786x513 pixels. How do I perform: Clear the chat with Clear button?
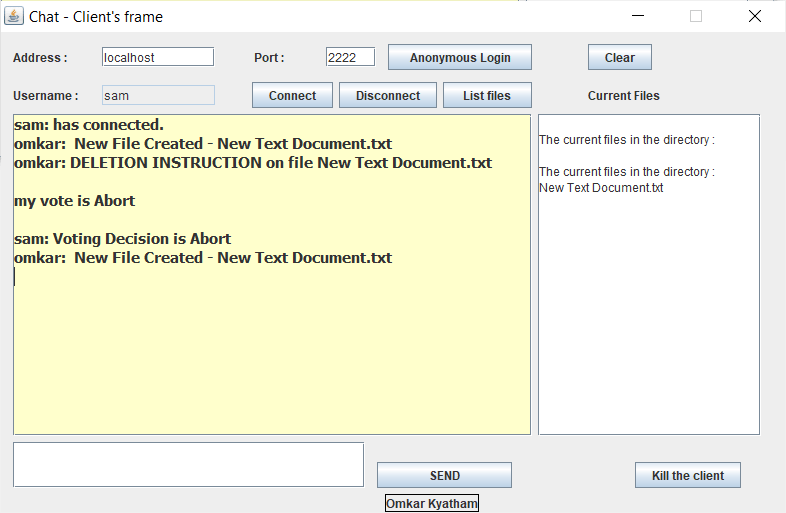click(x=620, y=57)
